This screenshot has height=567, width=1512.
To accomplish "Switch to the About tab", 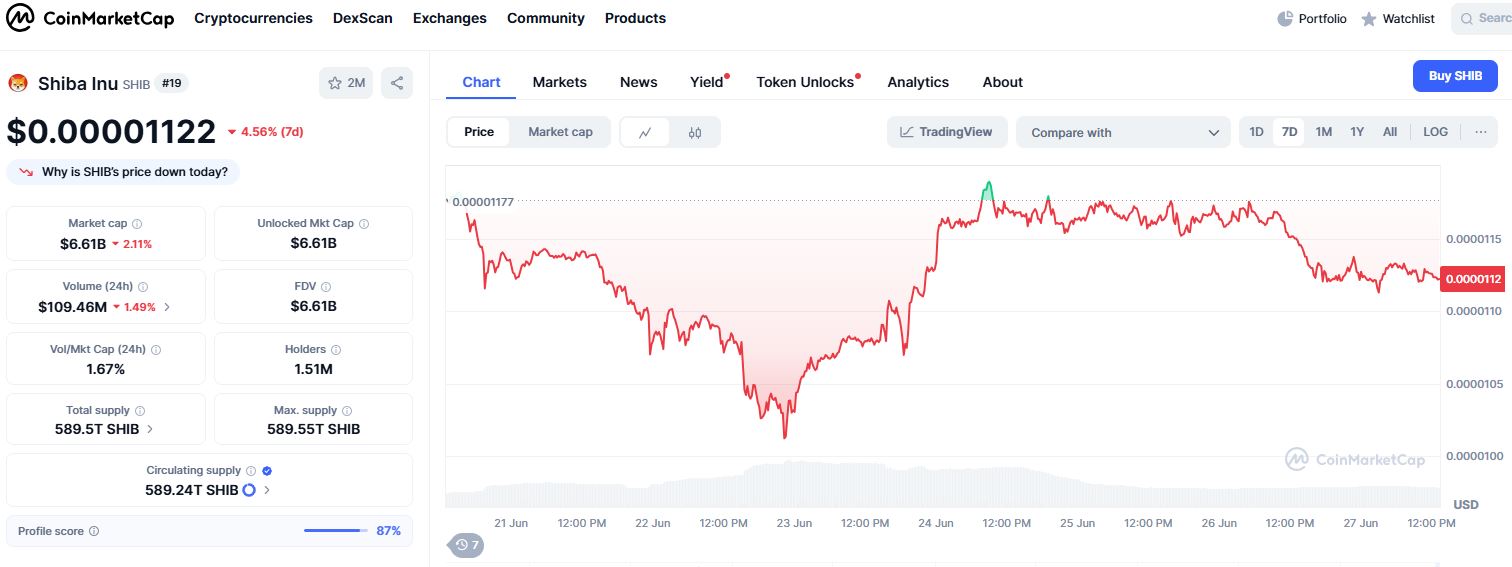I will click(x=1003, y=82).
